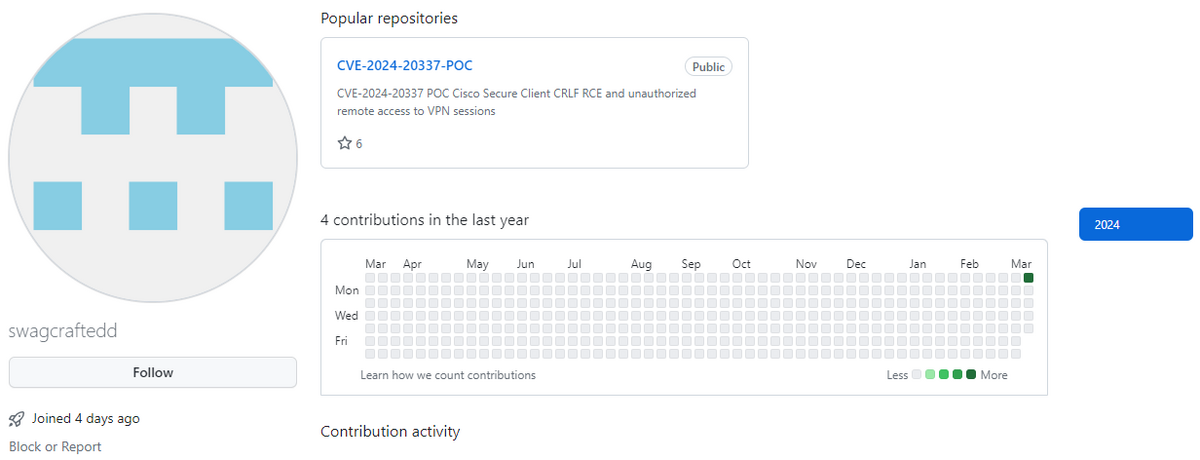
Task: Click the 4 contributions in the last year heading
Action: click(x=424, y=220)
